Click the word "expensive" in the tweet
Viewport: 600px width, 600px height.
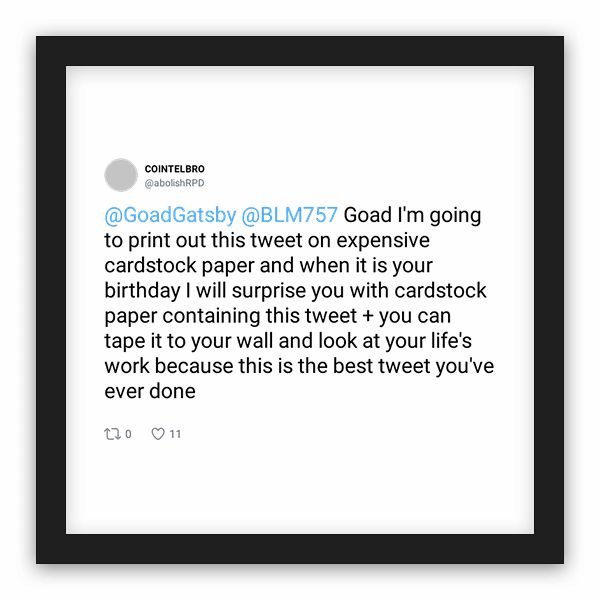pos(383,241)
